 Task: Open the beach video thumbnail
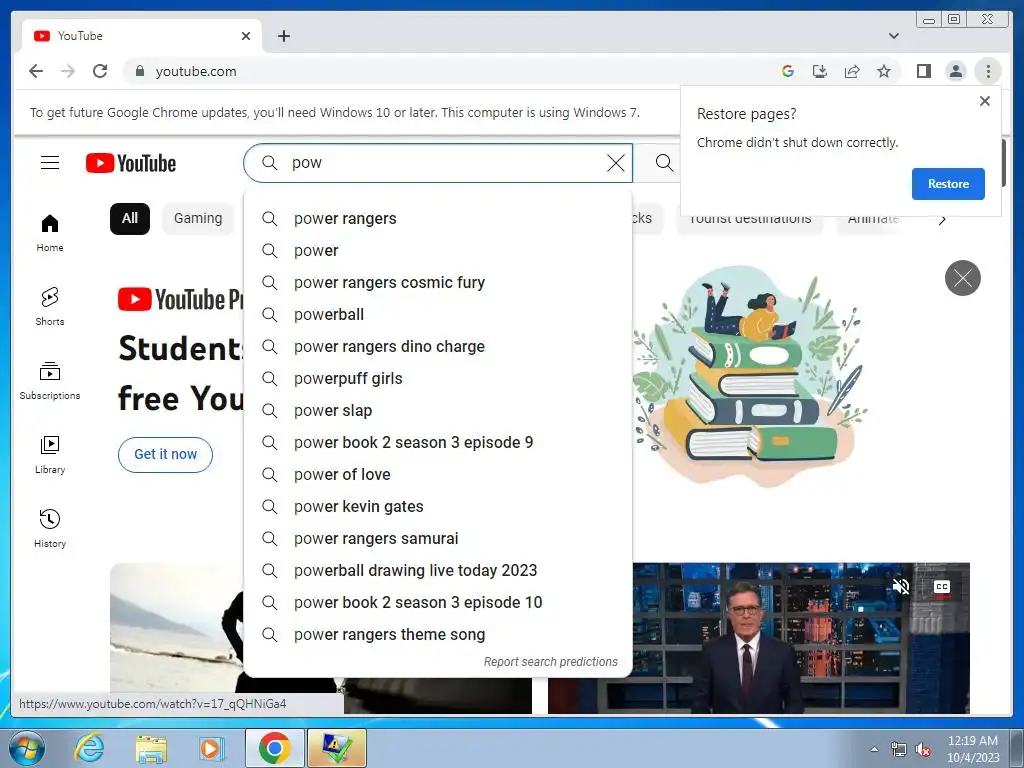point(176,627)
